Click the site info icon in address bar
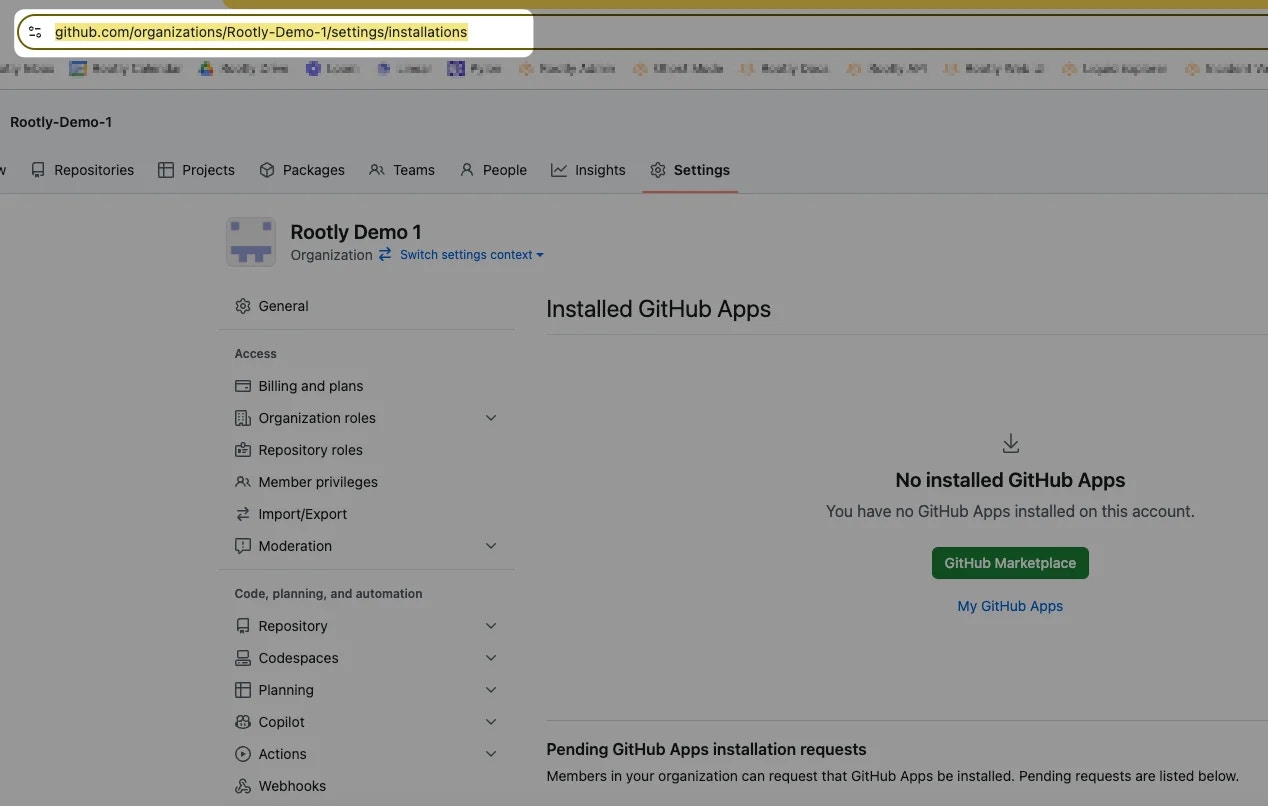The height and width of the screenshot is (806, 1268). click(x=35, y=32)
